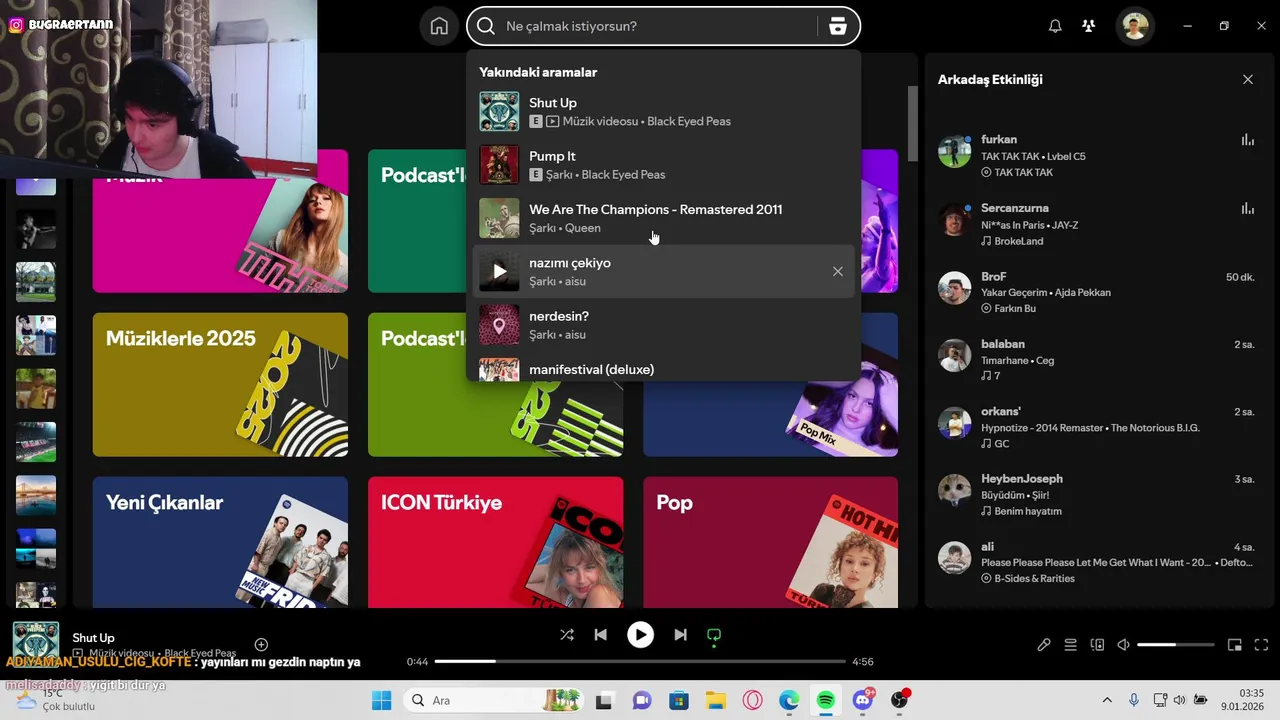Image resolution: width=1280 pixels, height=720 pixels.
Task: Open the weather widget showing 15°C
Action: (x=57, y=700)
